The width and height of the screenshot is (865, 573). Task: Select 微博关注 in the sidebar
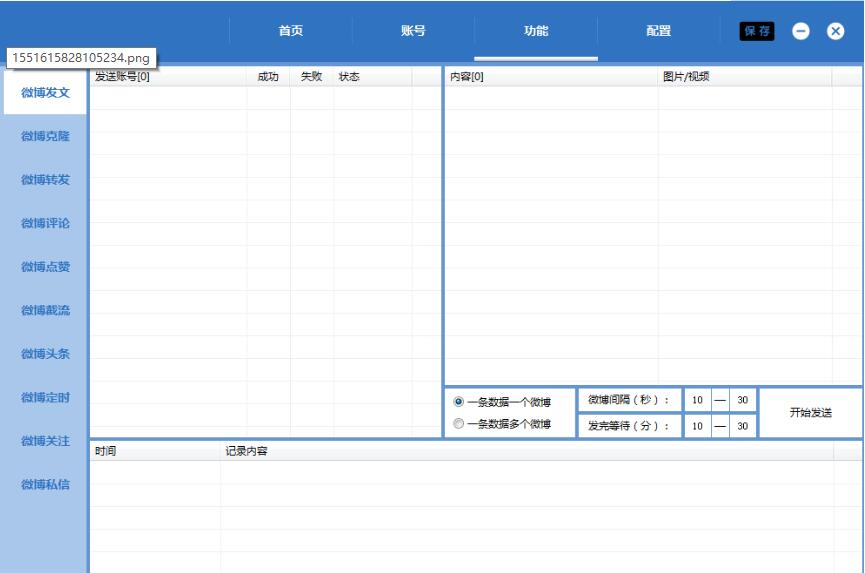pos(45,441)
